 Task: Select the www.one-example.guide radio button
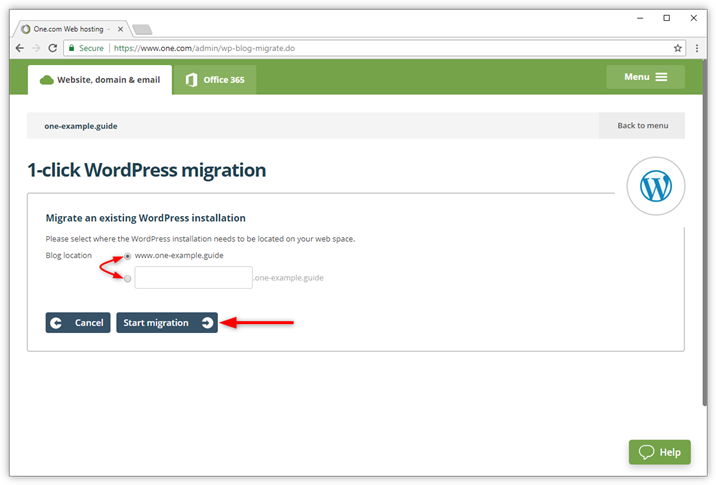(x=127, y=256)
